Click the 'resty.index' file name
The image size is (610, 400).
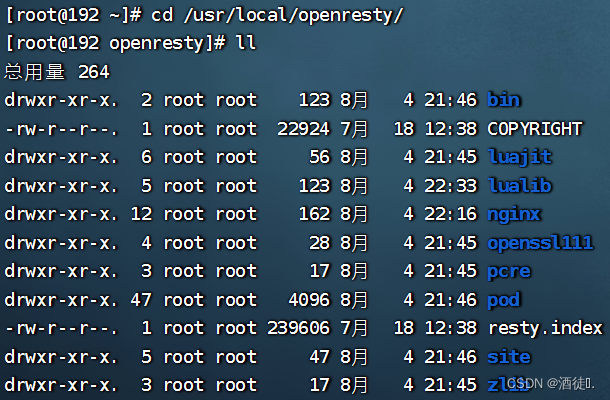(545, 328)
